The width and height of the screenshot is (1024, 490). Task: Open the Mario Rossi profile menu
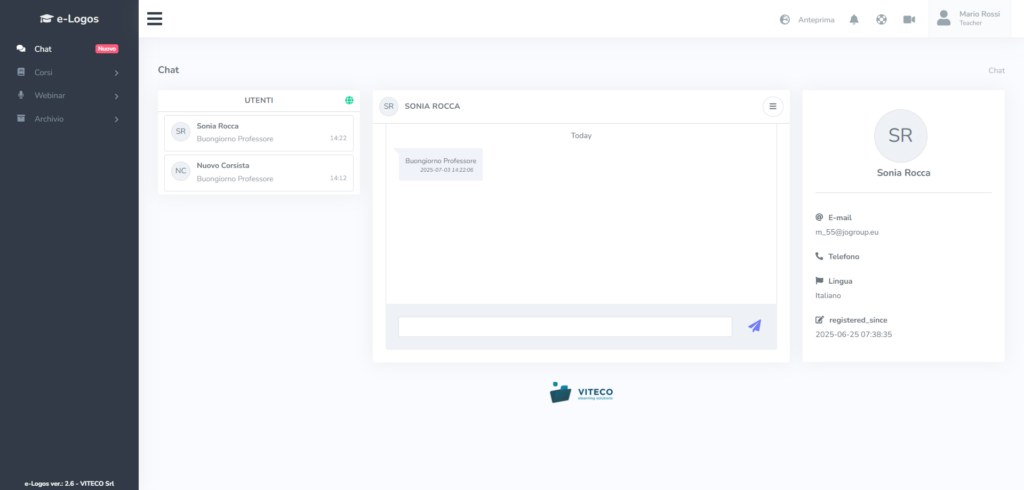pyautogui.click(x=971, y=18)
